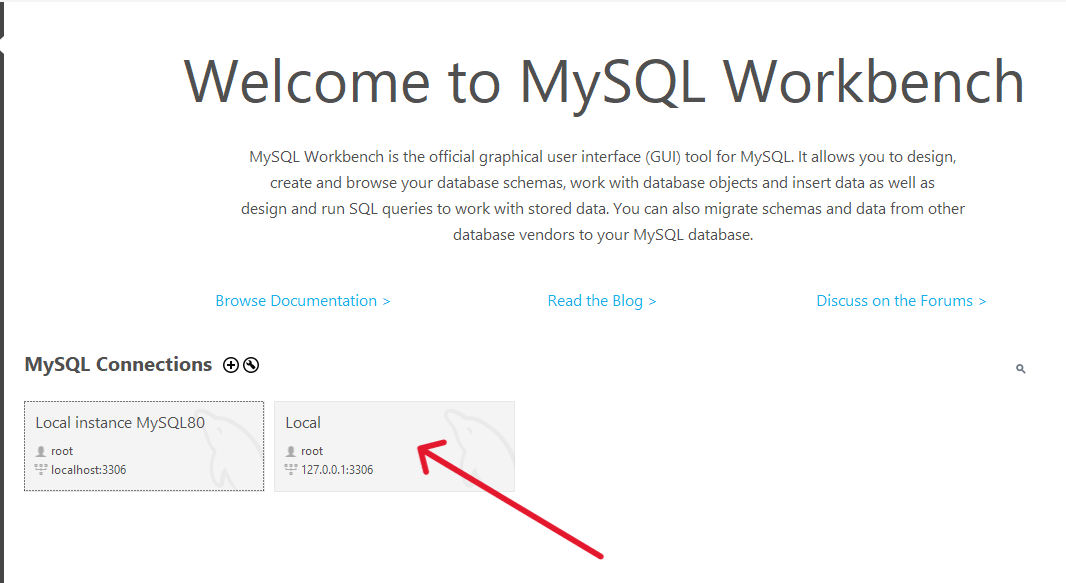Click the network icon beside 127.0.0.1:3306
This screenshot has height=583, width=1066.
coord(291,470)
